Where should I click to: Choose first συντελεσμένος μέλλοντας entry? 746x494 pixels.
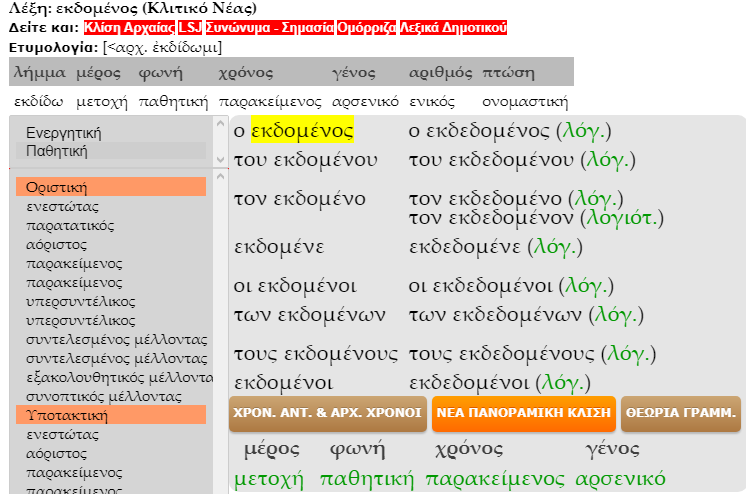point(117,340)
